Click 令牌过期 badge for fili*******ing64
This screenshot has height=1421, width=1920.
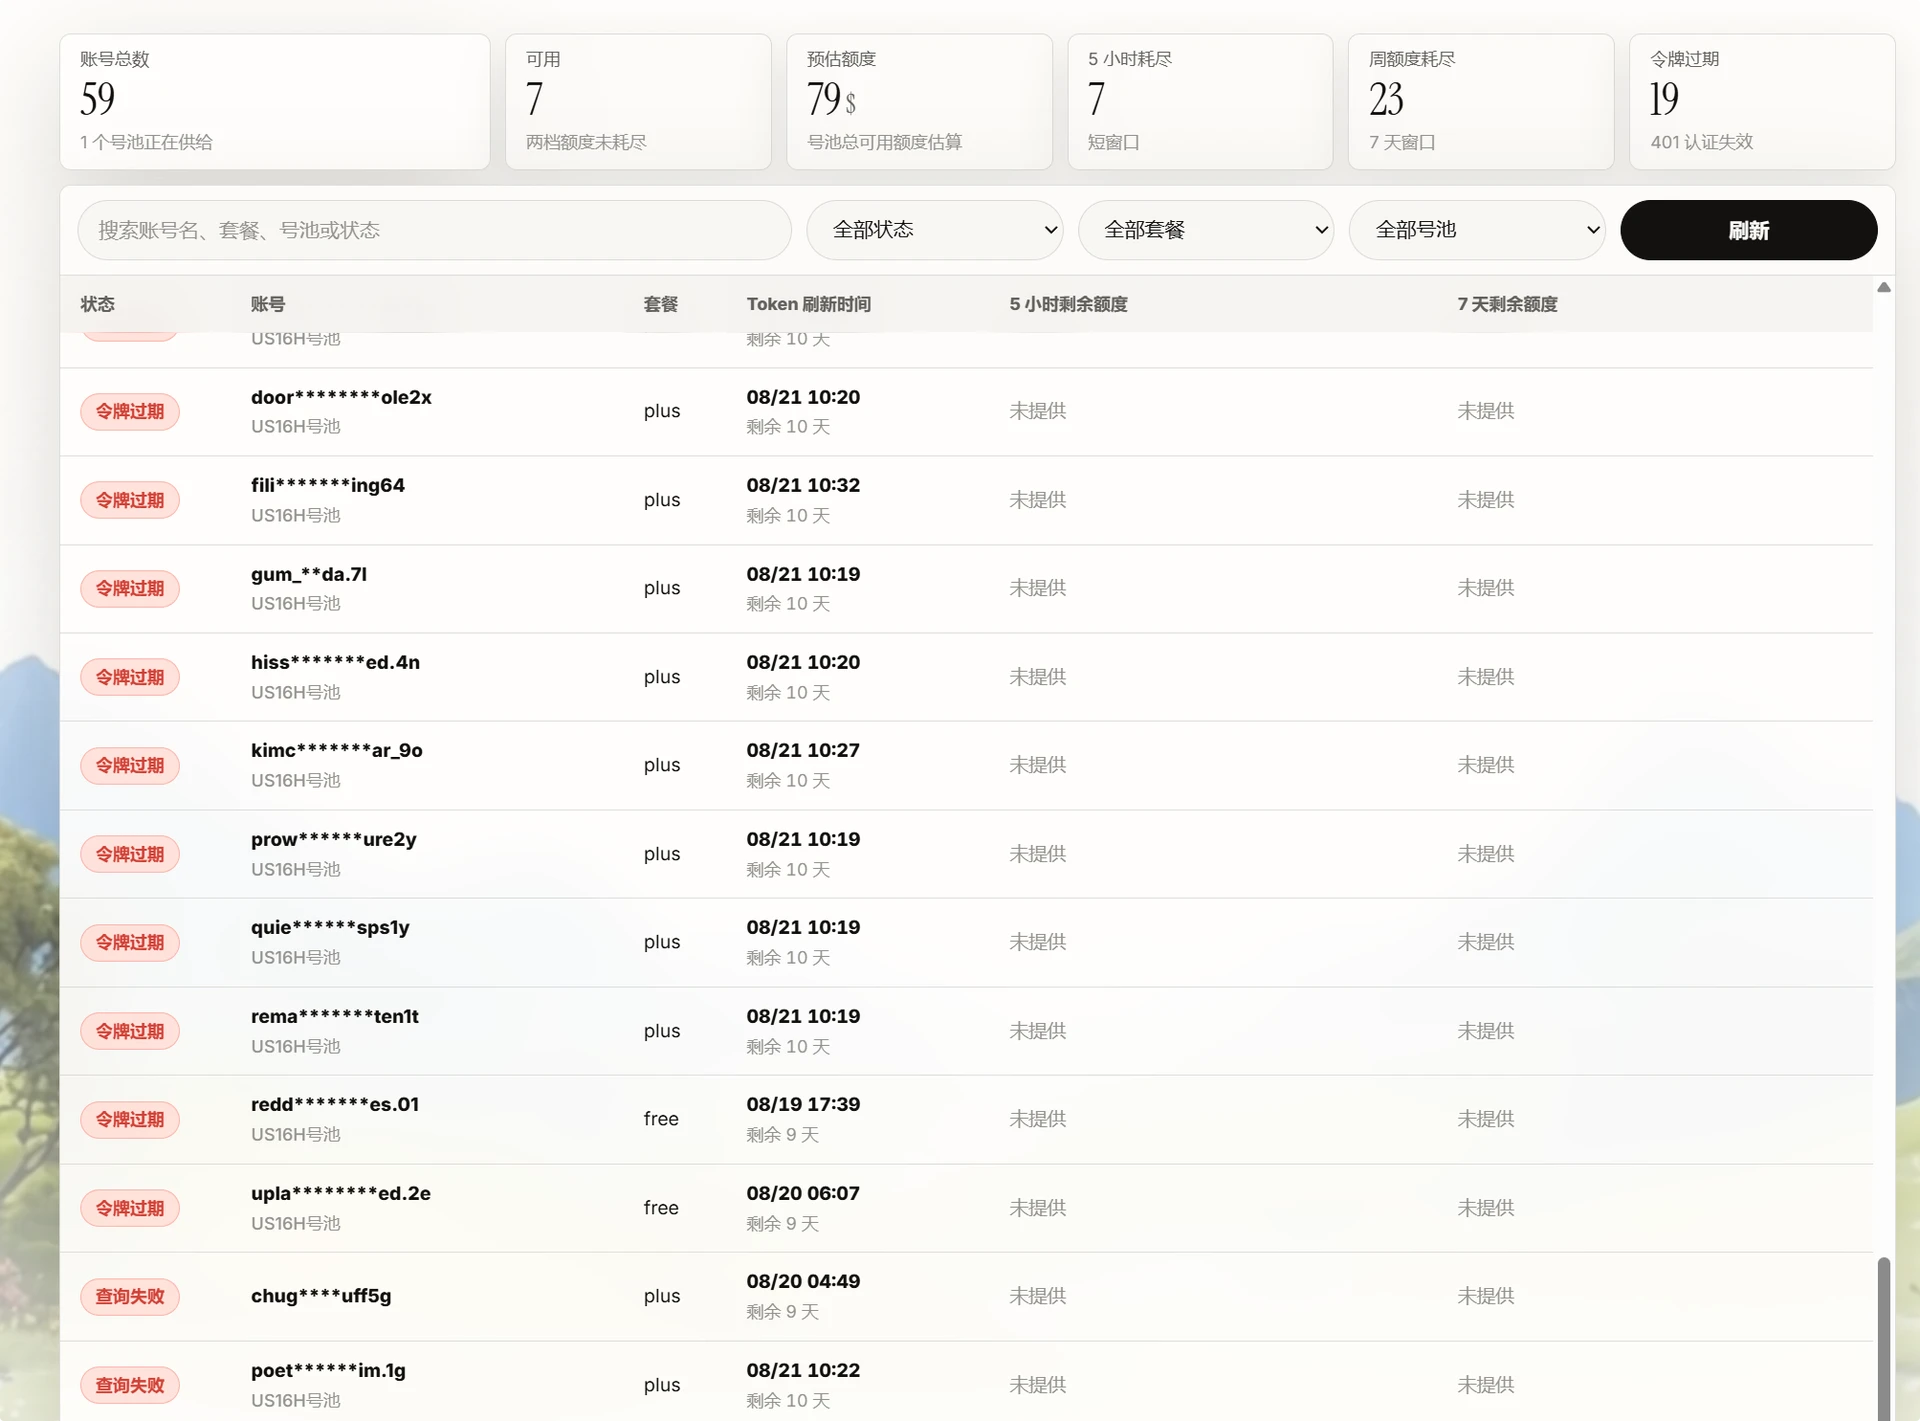[130, 500]
